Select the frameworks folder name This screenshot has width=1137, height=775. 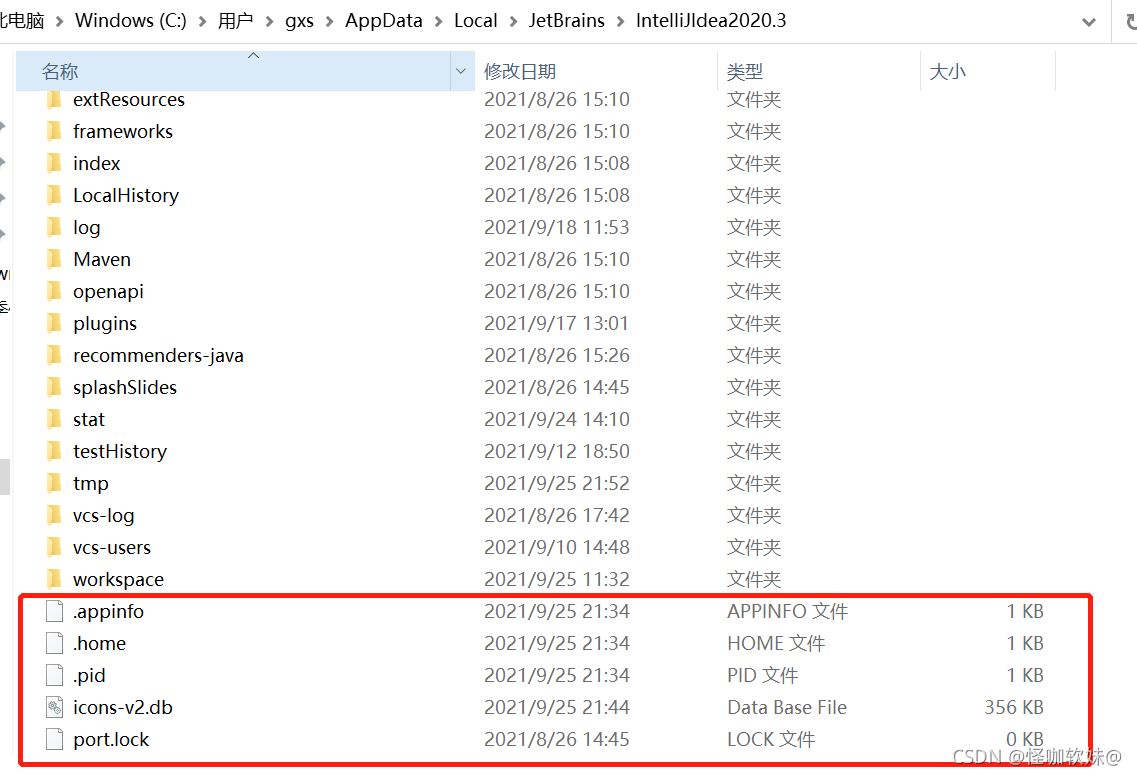click(x=123, y=131)
